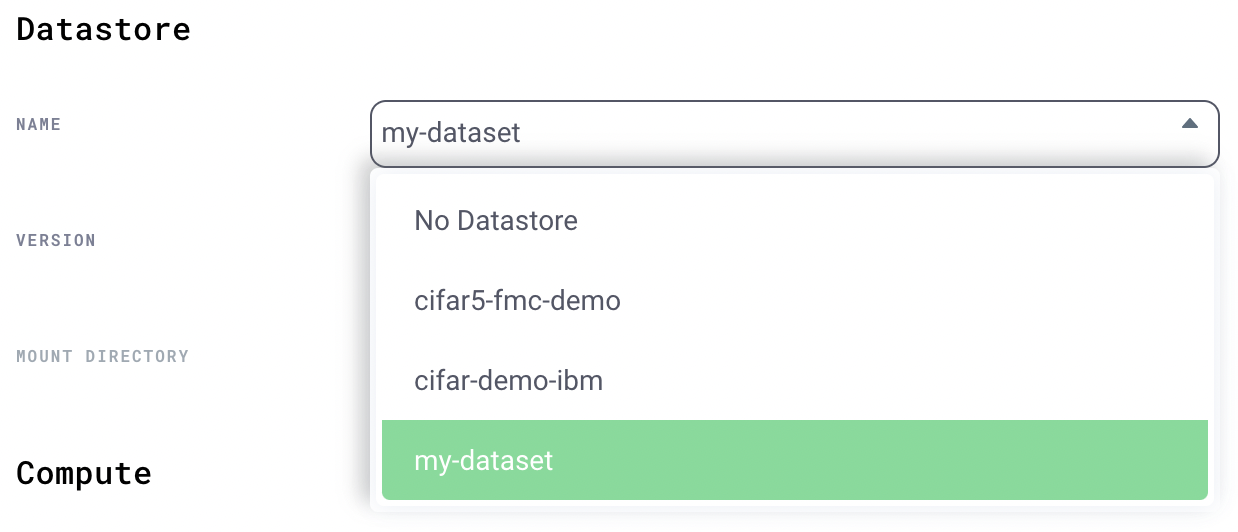Choose cifar5-fmc-demo from the list
This screenshot has width=1238, height=532.
795,300
